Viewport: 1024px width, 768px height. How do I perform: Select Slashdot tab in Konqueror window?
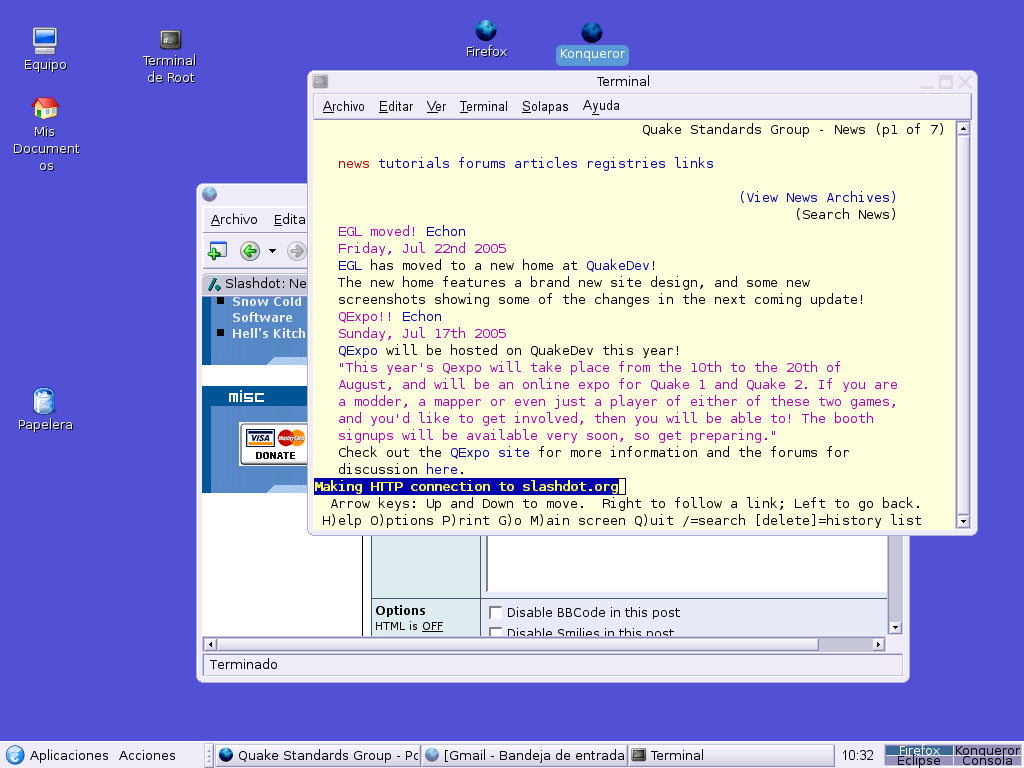coord(257,283)
